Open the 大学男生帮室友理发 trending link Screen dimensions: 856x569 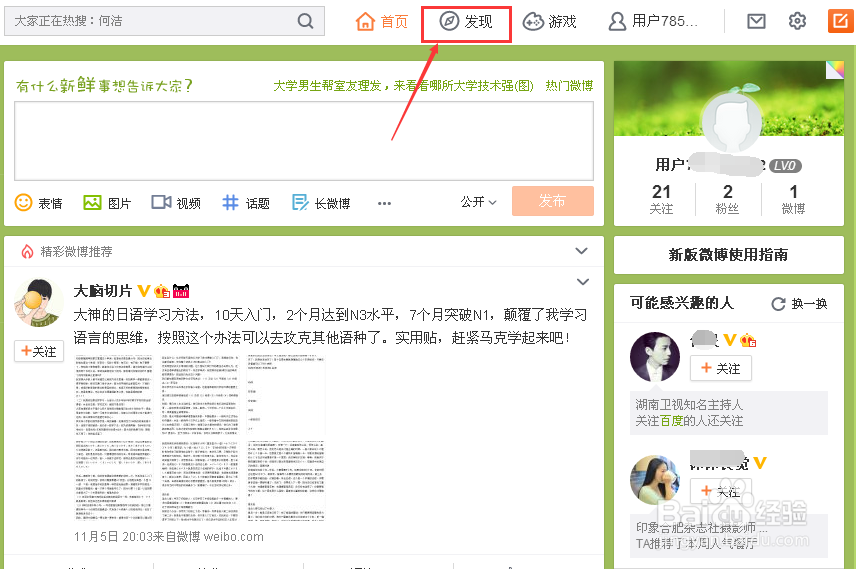tap(403, 86)
